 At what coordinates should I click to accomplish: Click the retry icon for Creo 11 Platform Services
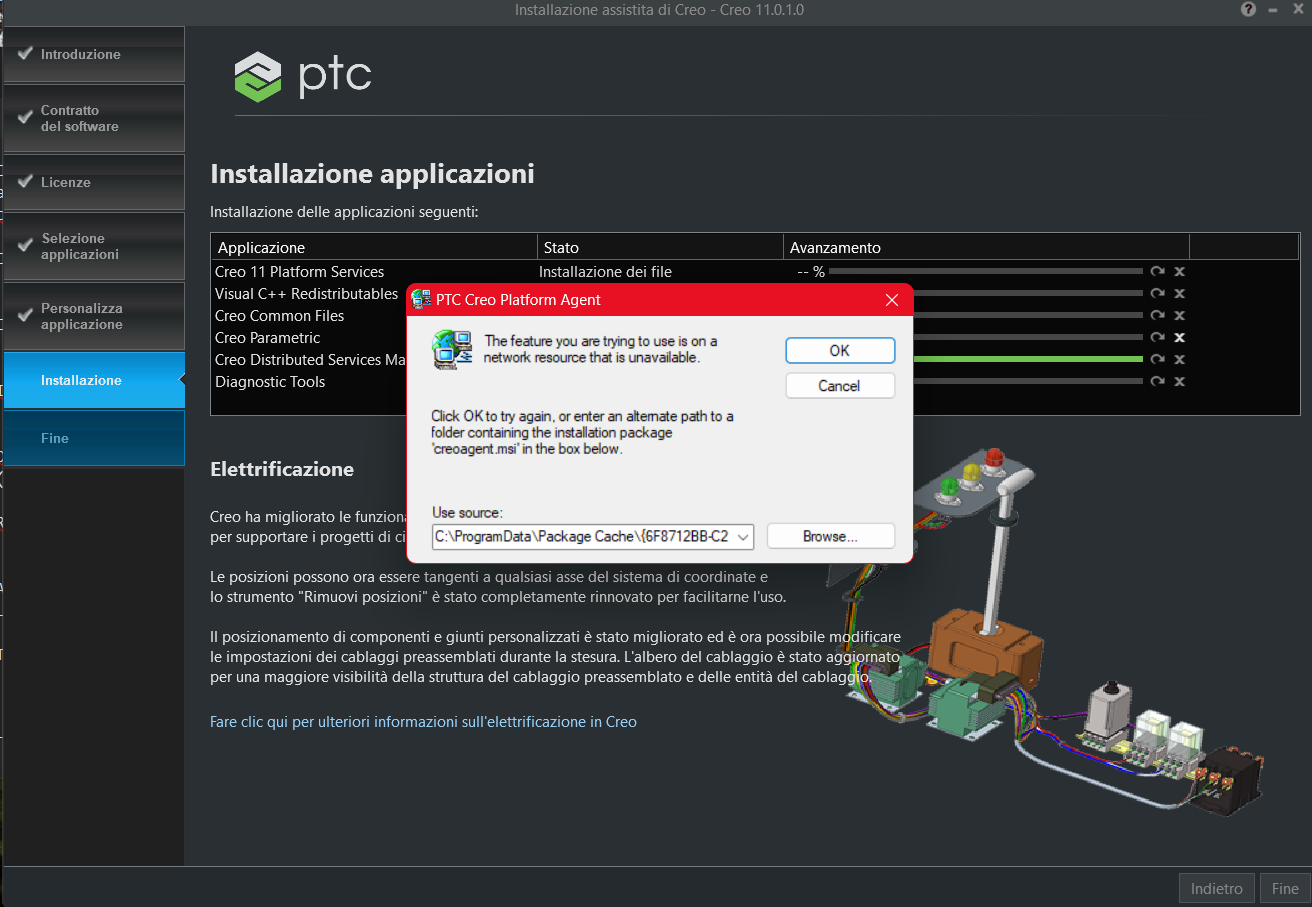(x=1158, y=271)
